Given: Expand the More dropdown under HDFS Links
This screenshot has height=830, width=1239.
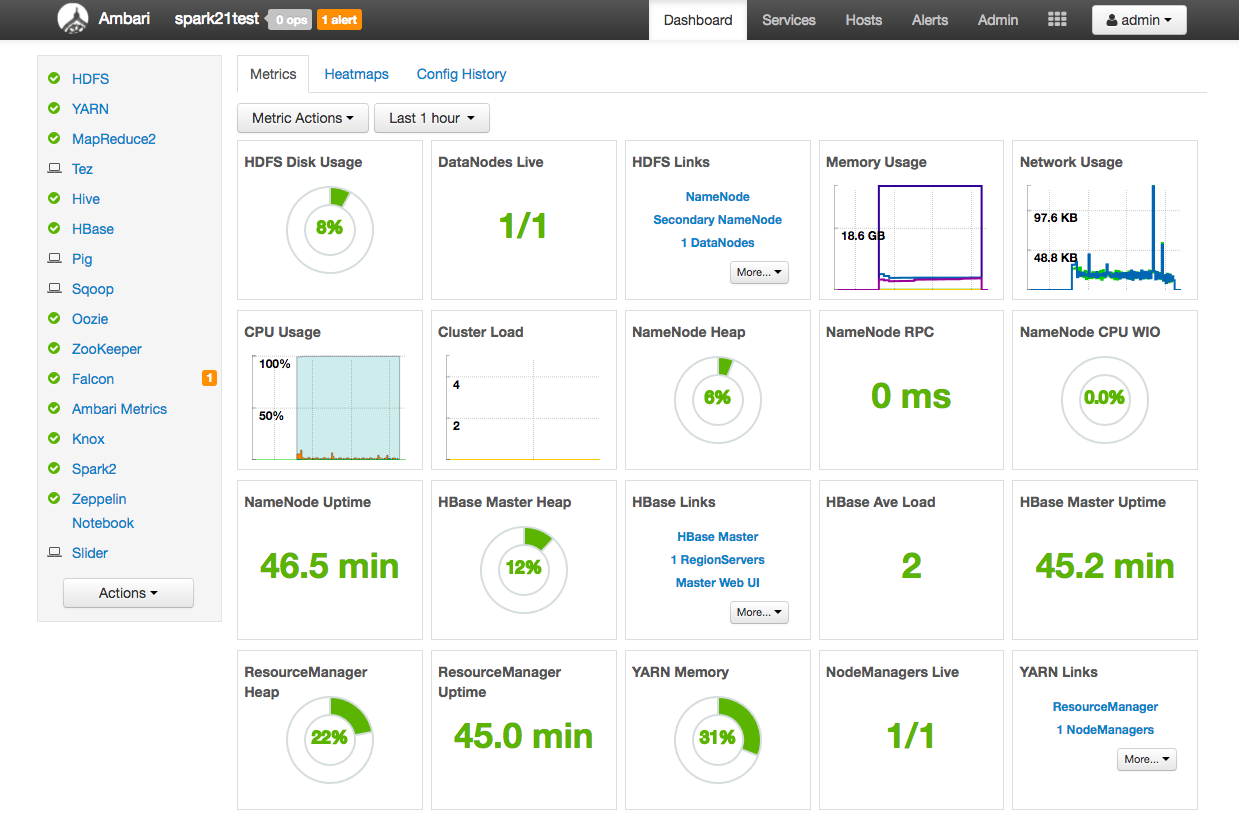Looking at the screenshot, I should tap(758, 272).
